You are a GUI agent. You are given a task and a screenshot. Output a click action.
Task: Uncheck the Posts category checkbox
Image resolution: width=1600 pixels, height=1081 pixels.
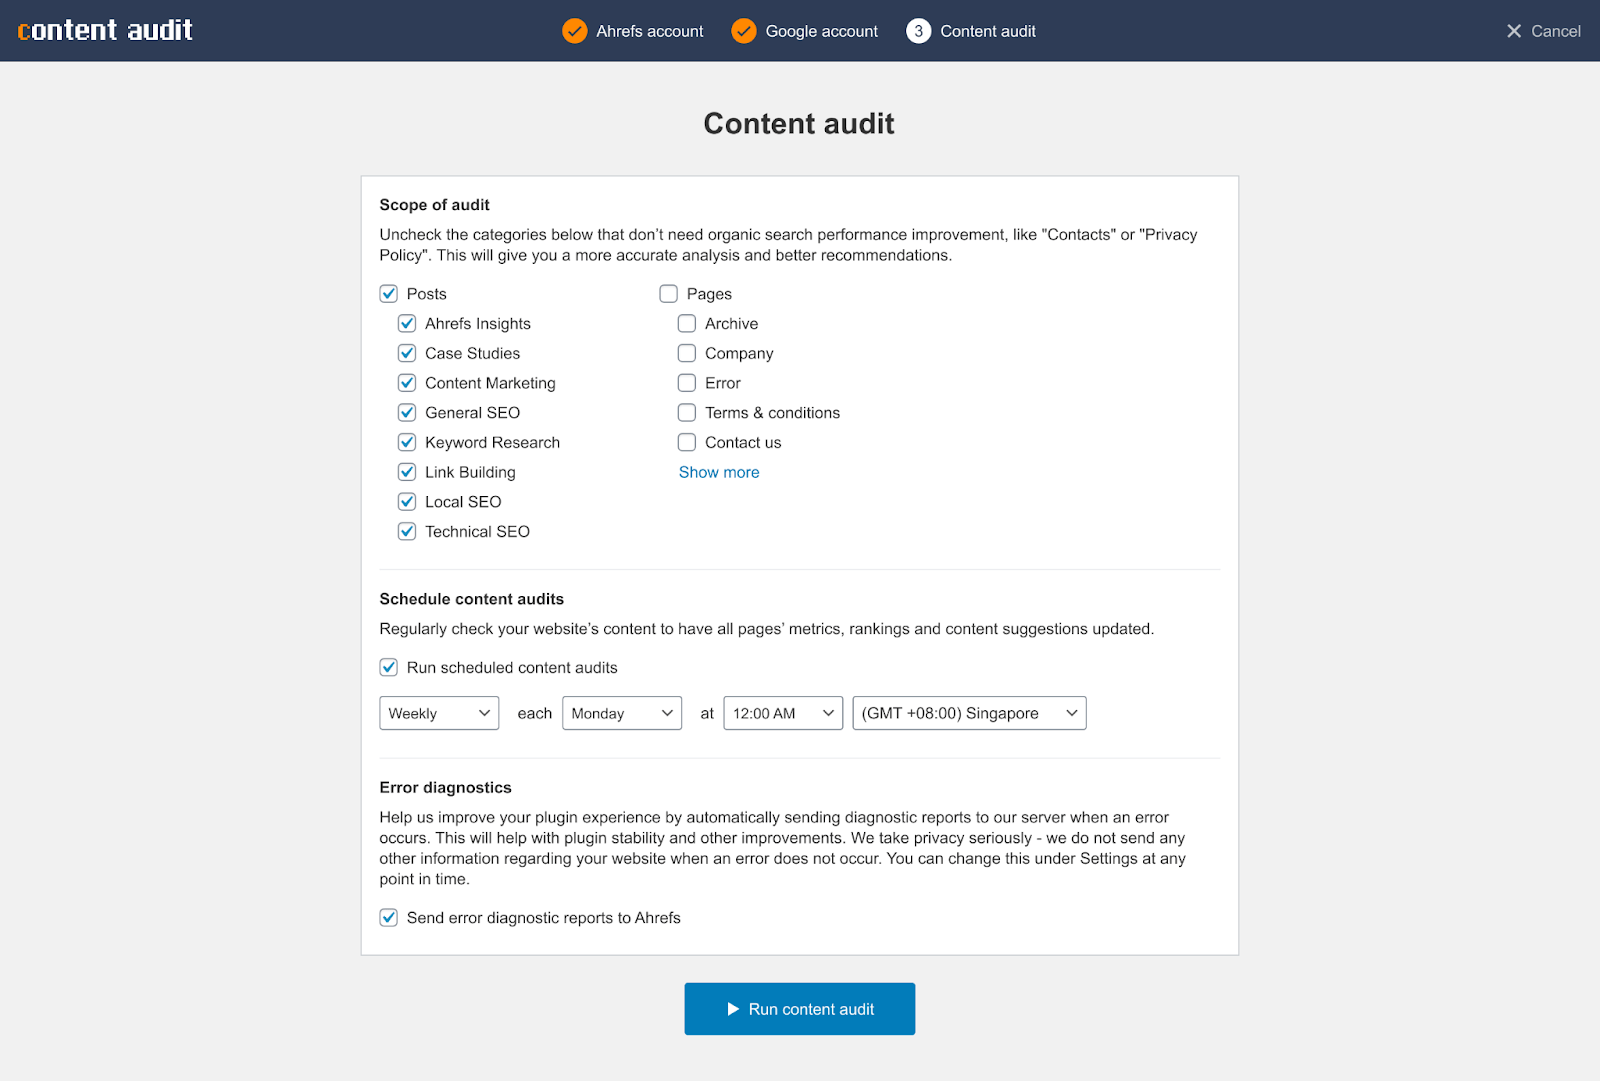(x=389, y=294)
